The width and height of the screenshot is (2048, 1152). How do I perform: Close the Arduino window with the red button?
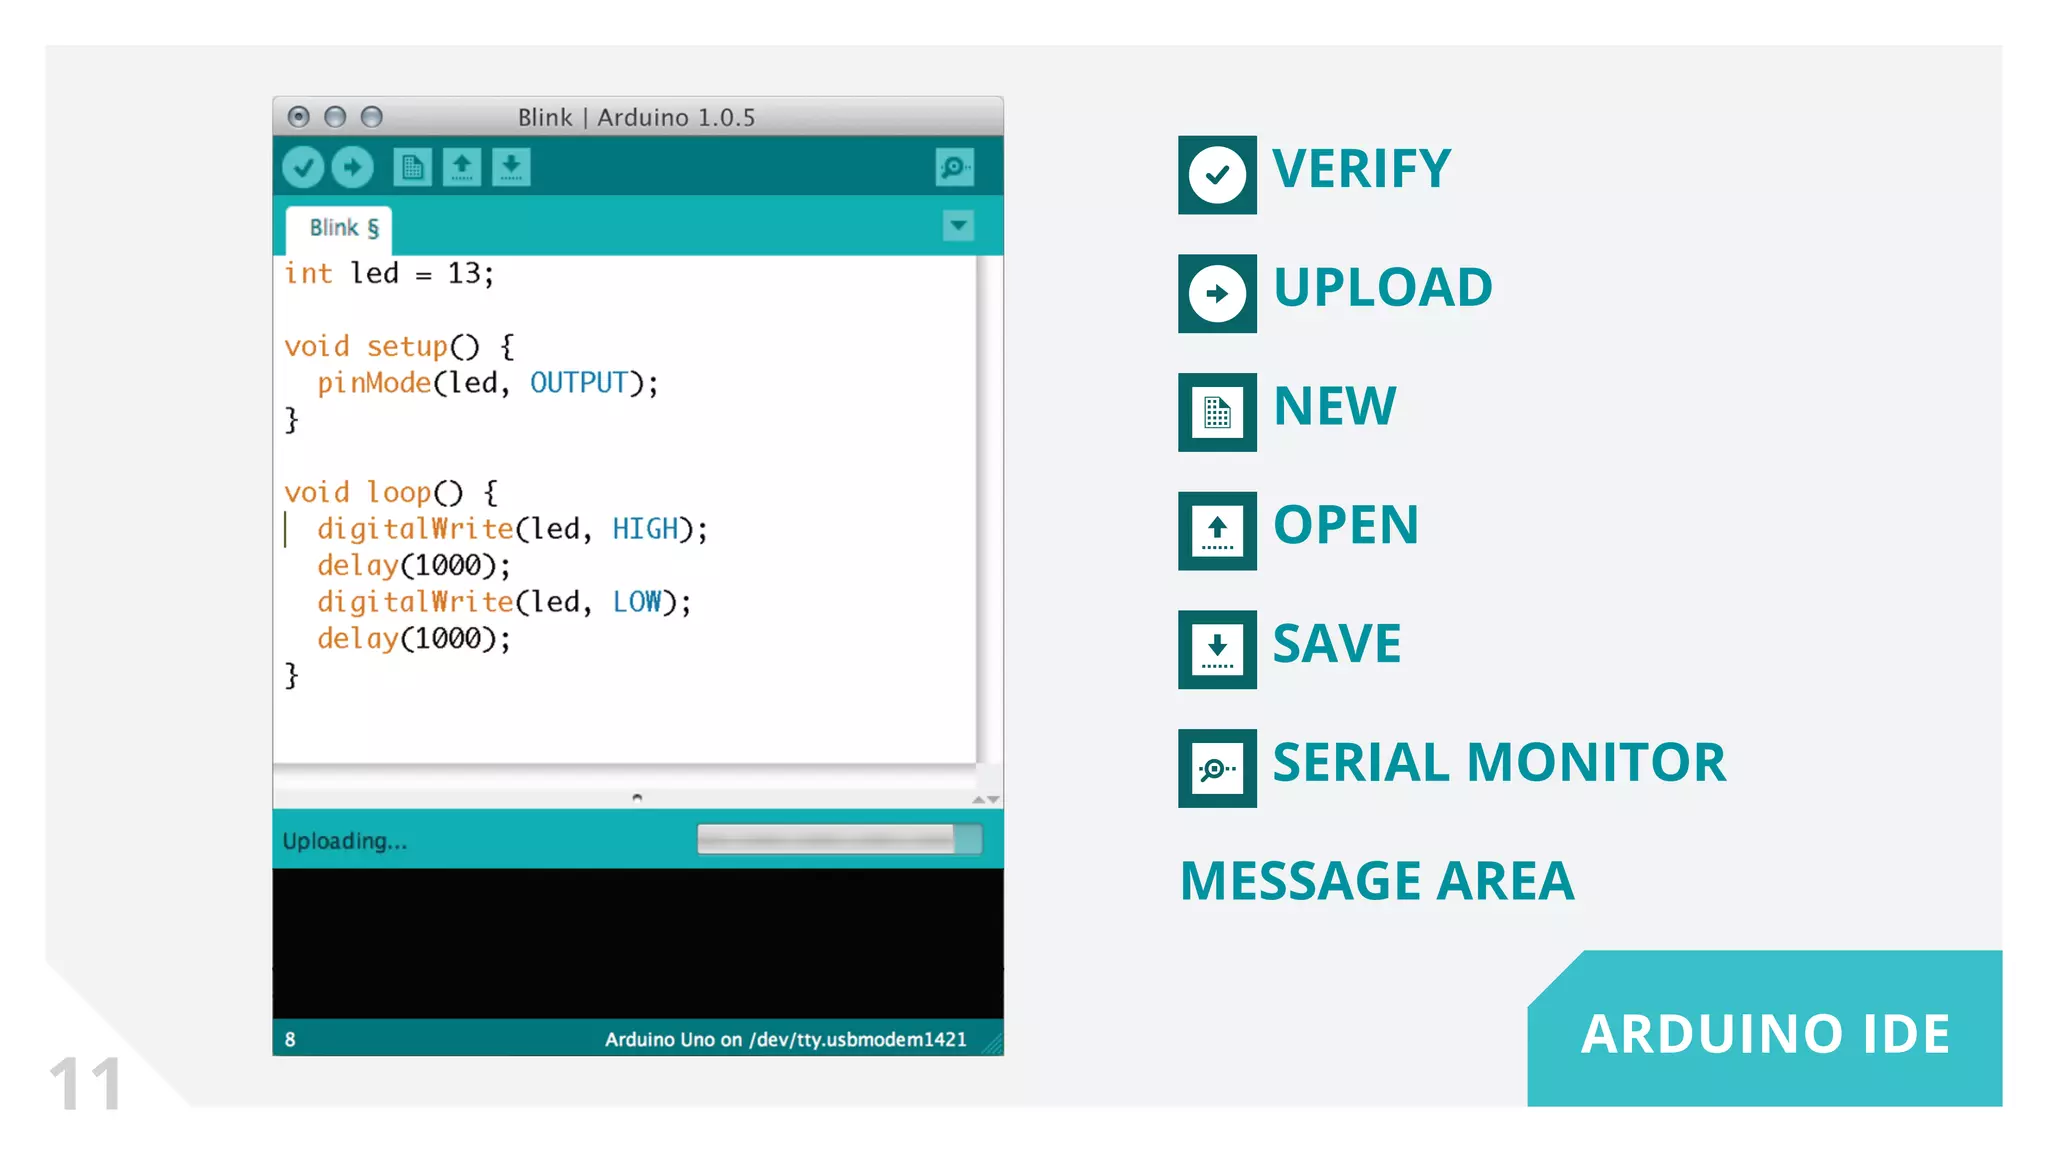[298, 117]
